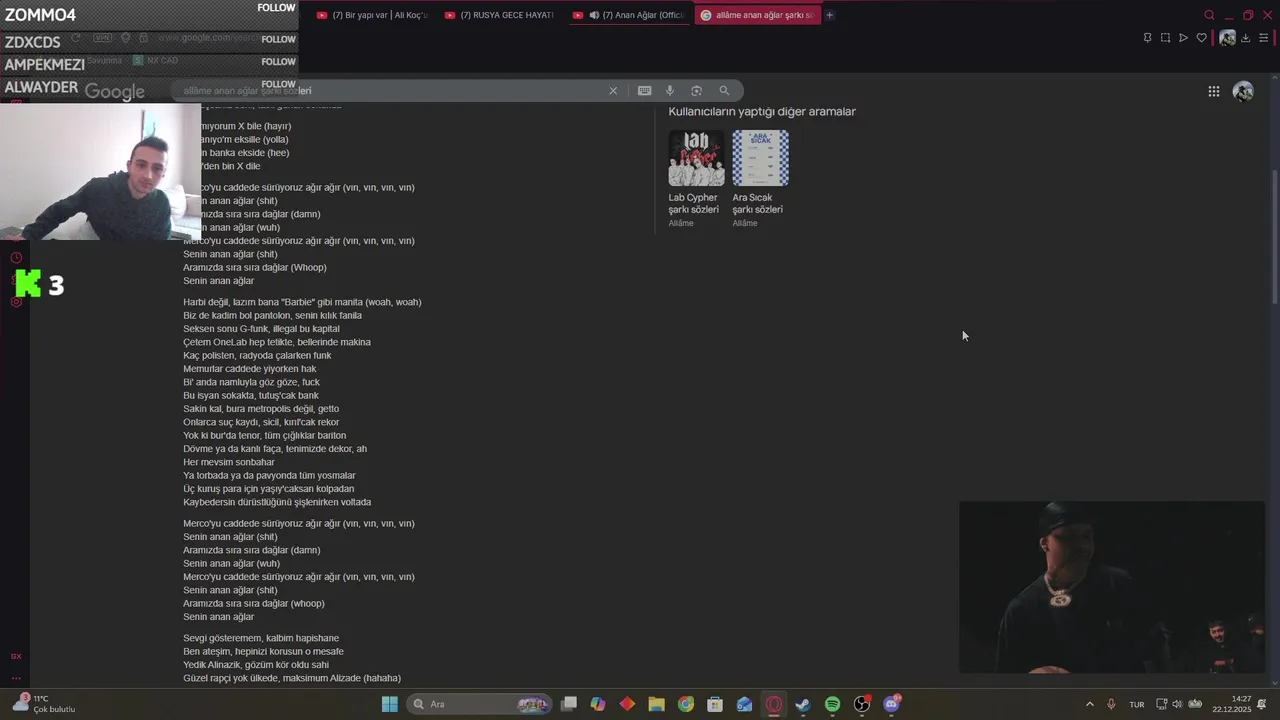The height and width of the screenshot is (720, 1280).
Task: Open the on-screen keyboard input tool
Action: coord(645,91)
